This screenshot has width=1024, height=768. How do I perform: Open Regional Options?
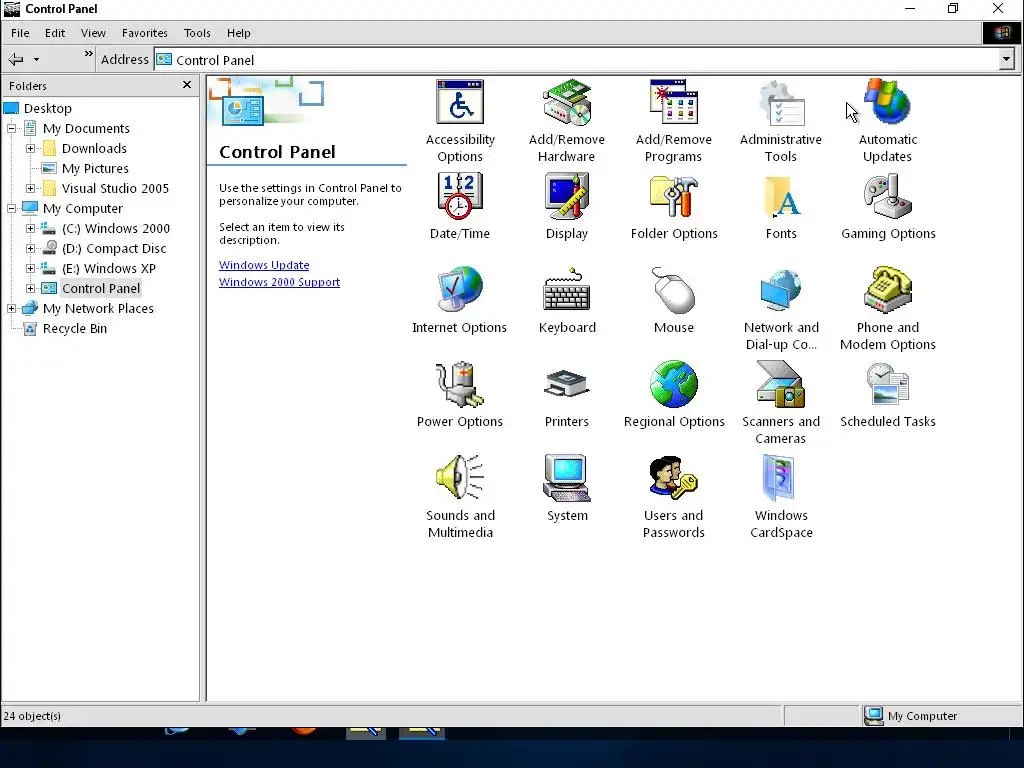click(674, 384)
